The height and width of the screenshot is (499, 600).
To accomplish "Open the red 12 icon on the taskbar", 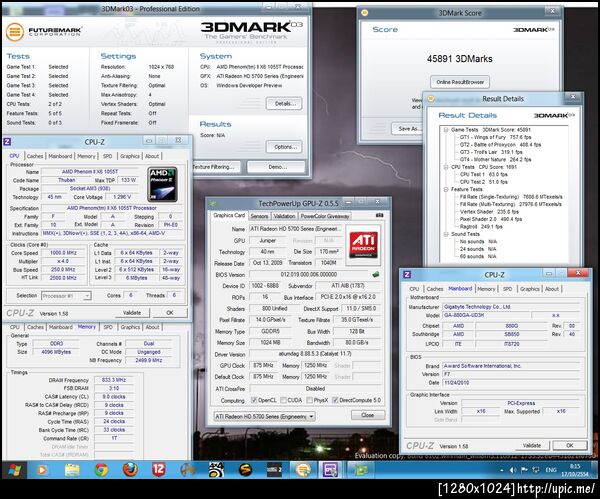I will point(158,470).
